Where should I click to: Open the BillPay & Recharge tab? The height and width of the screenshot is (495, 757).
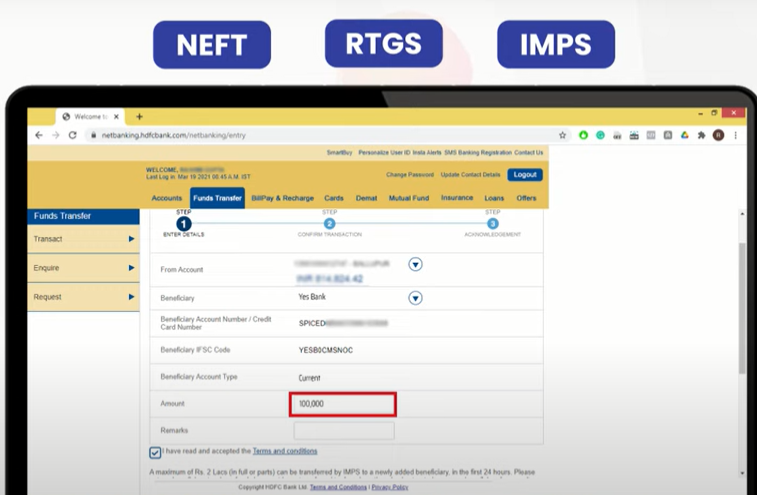click(282, 198)
